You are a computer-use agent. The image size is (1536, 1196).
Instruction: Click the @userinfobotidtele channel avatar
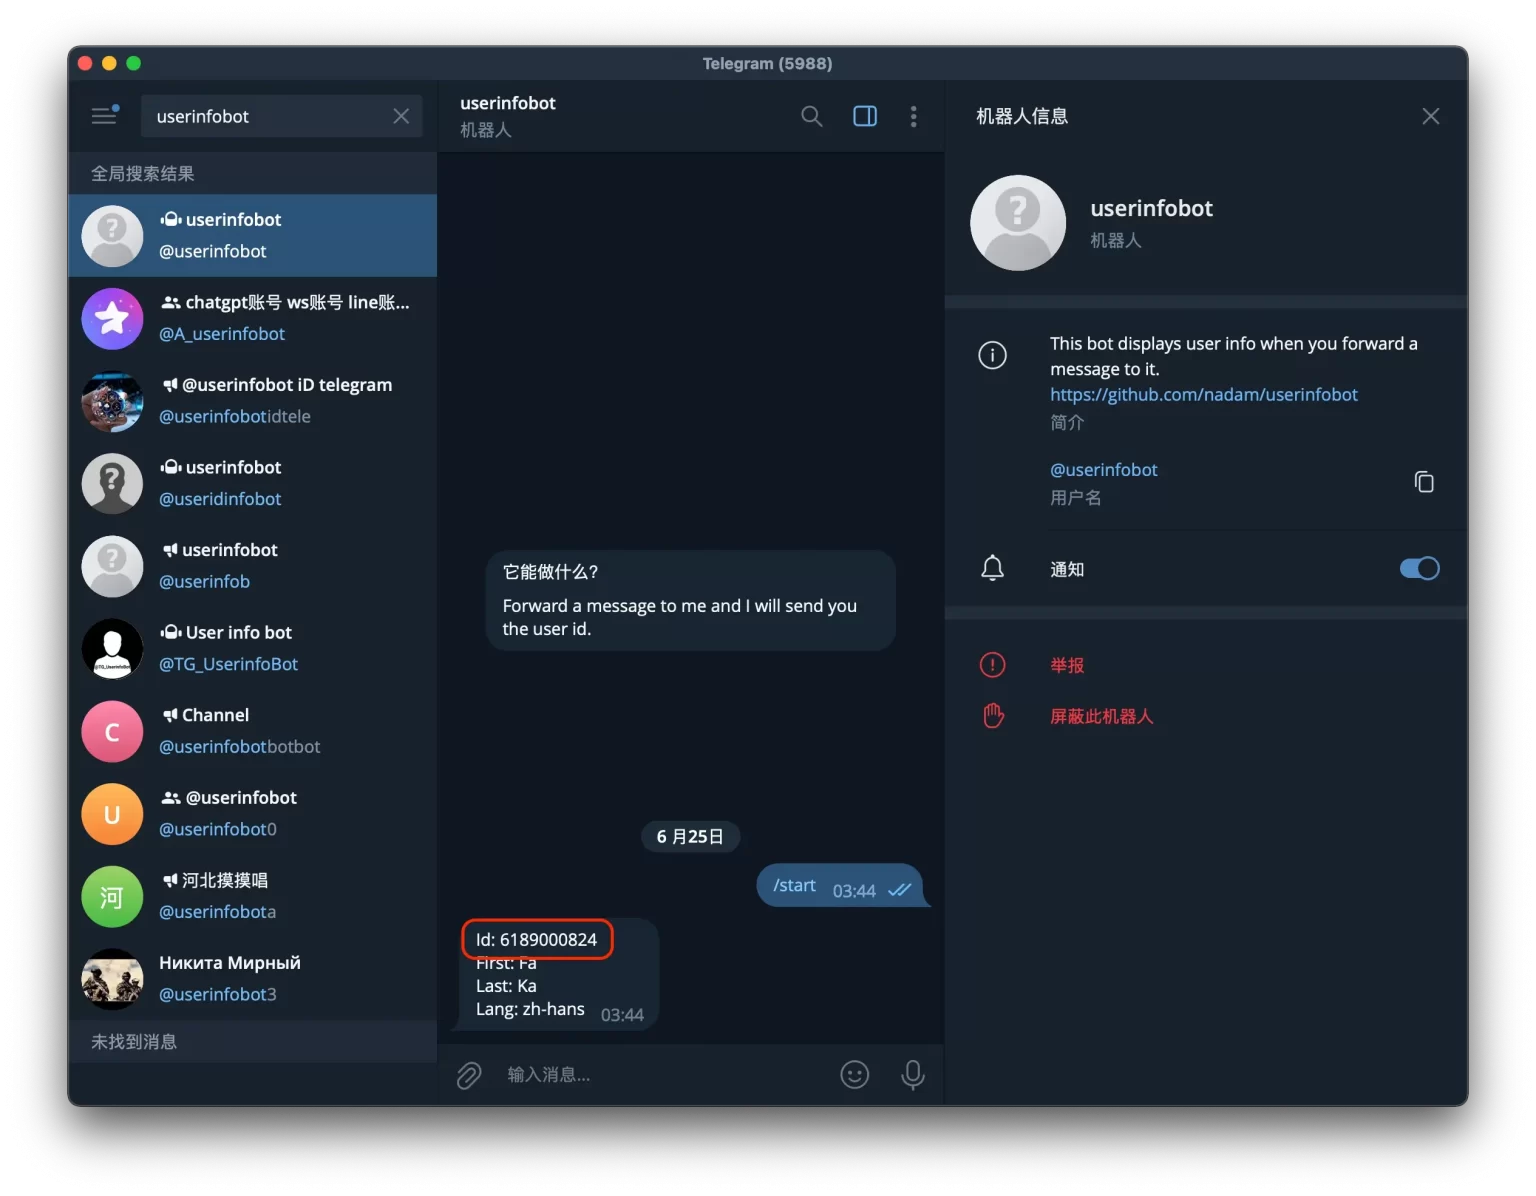click(x=112, y=402)
